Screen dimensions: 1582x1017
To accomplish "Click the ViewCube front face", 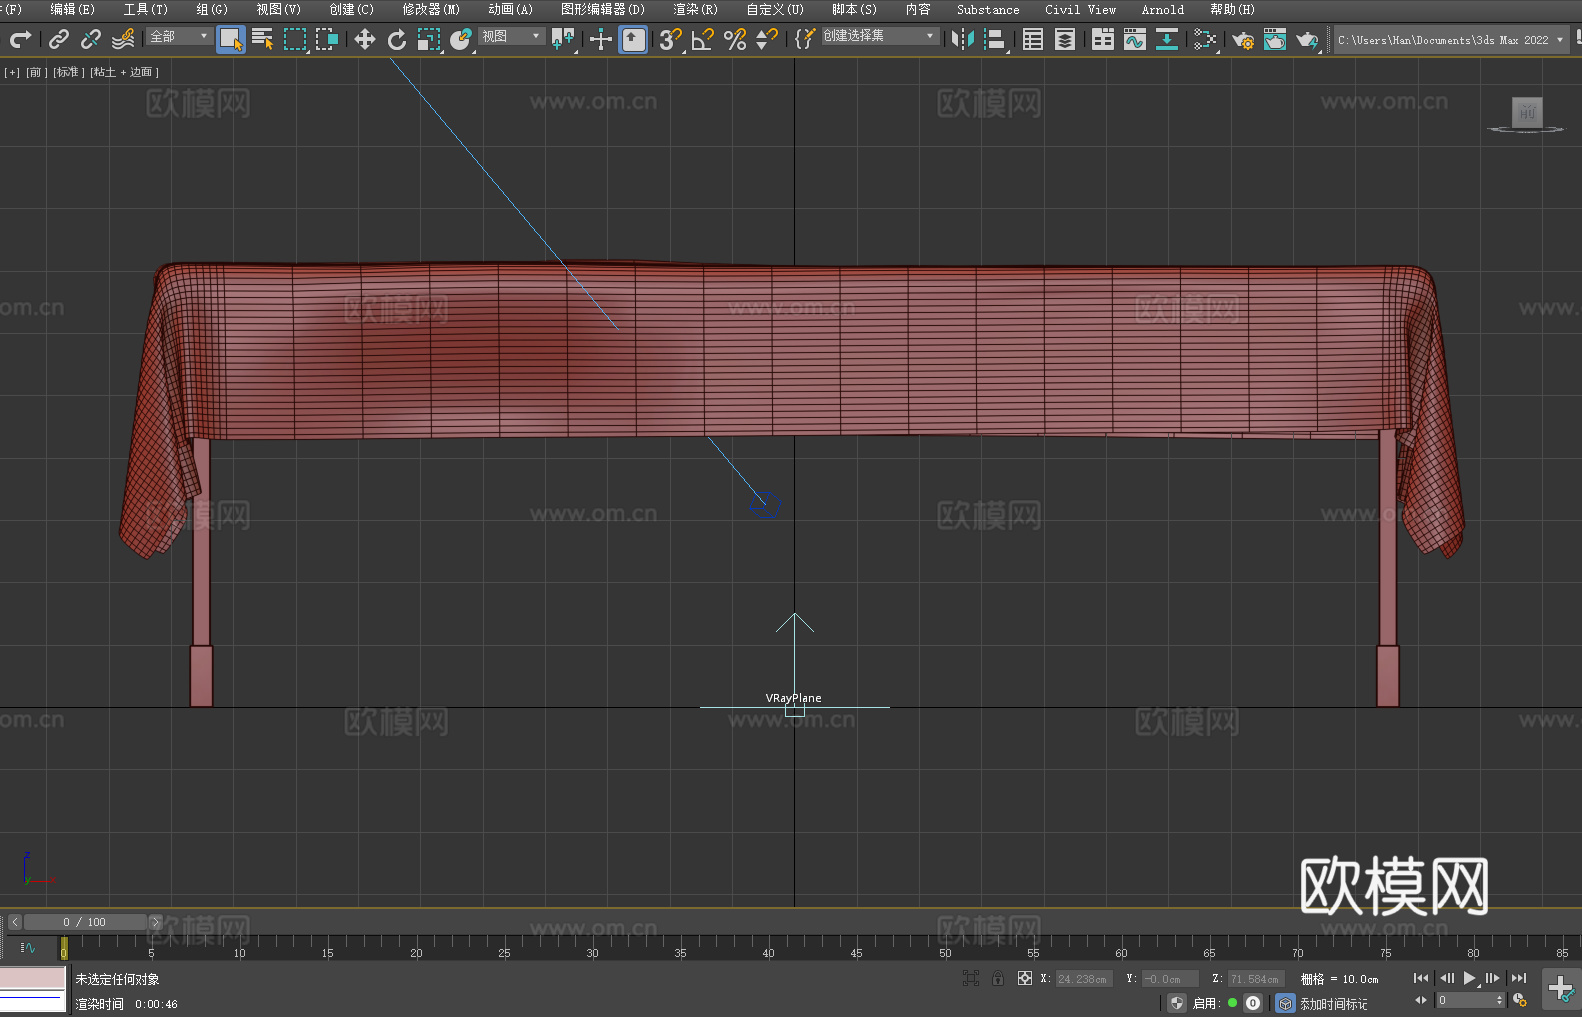I will (1527, 112).
